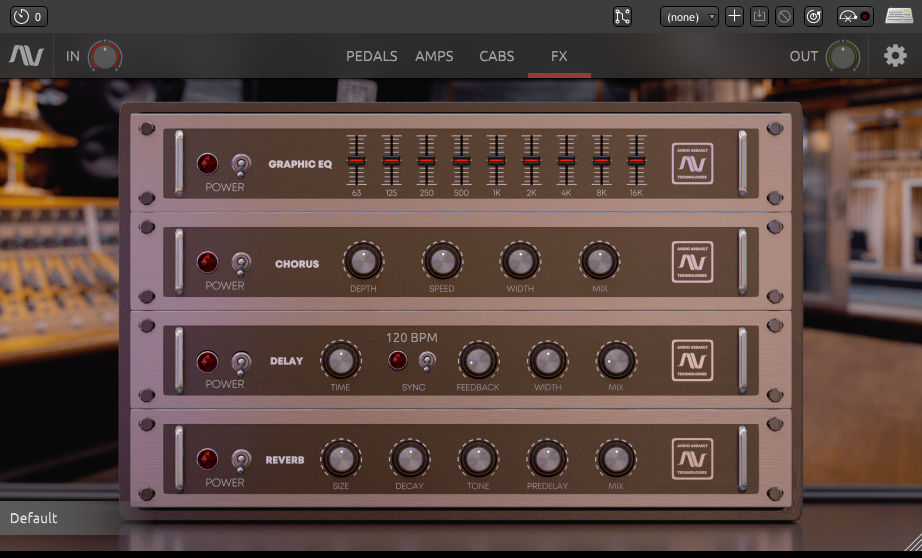Image resolution: width=922 pixels, height=558 pixels.
Task: Switch to the PEDALS tab
Action: [x=372, y=56]
